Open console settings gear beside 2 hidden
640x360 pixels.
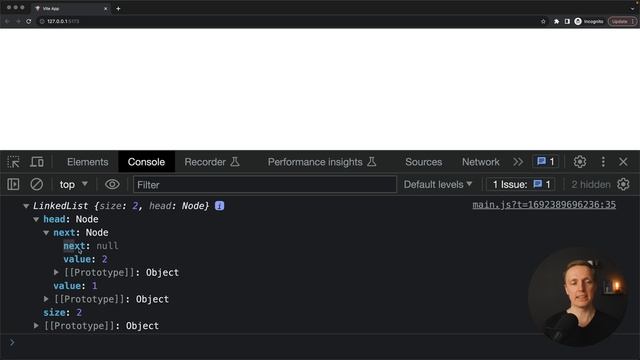click(x=623, y=184)
